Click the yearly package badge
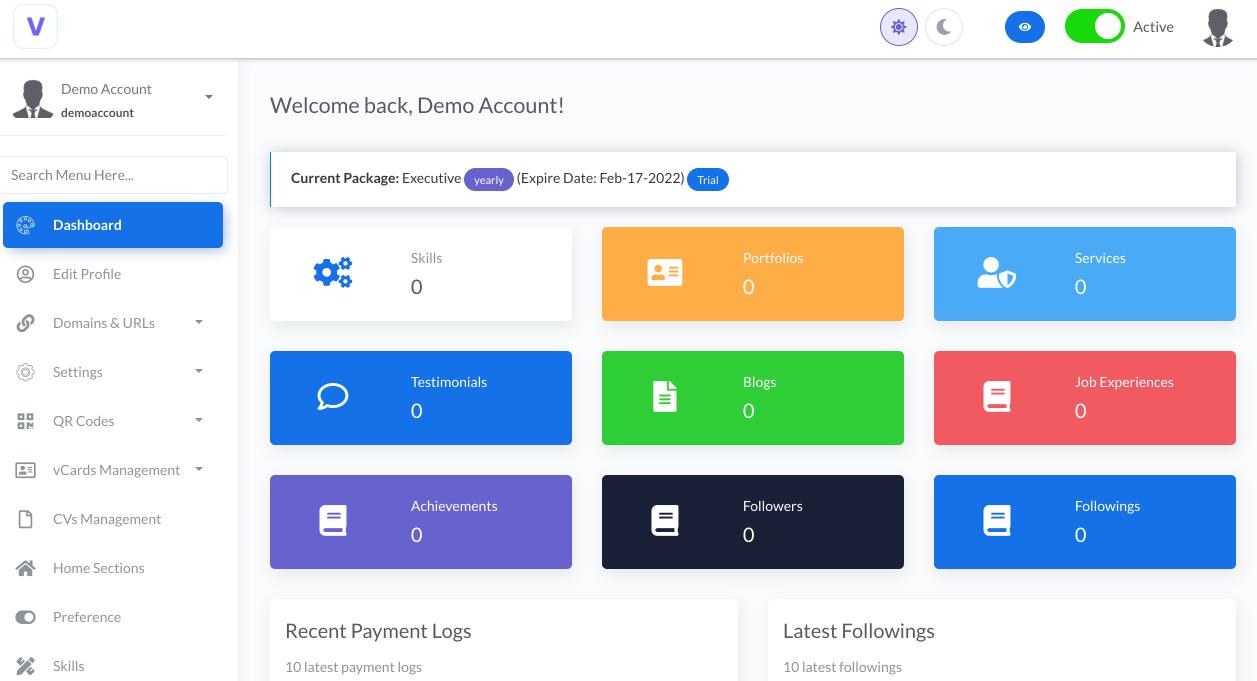The height and width of the screenshot is (681, 1257). click(489, 180)
